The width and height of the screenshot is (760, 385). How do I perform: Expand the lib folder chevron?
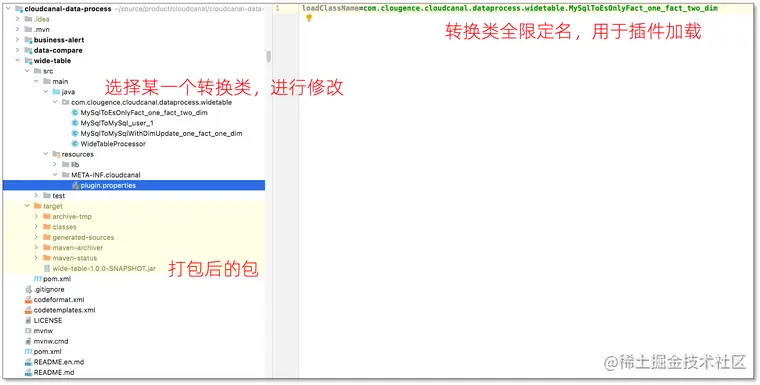pyautogui.click(x=55, y=164)
